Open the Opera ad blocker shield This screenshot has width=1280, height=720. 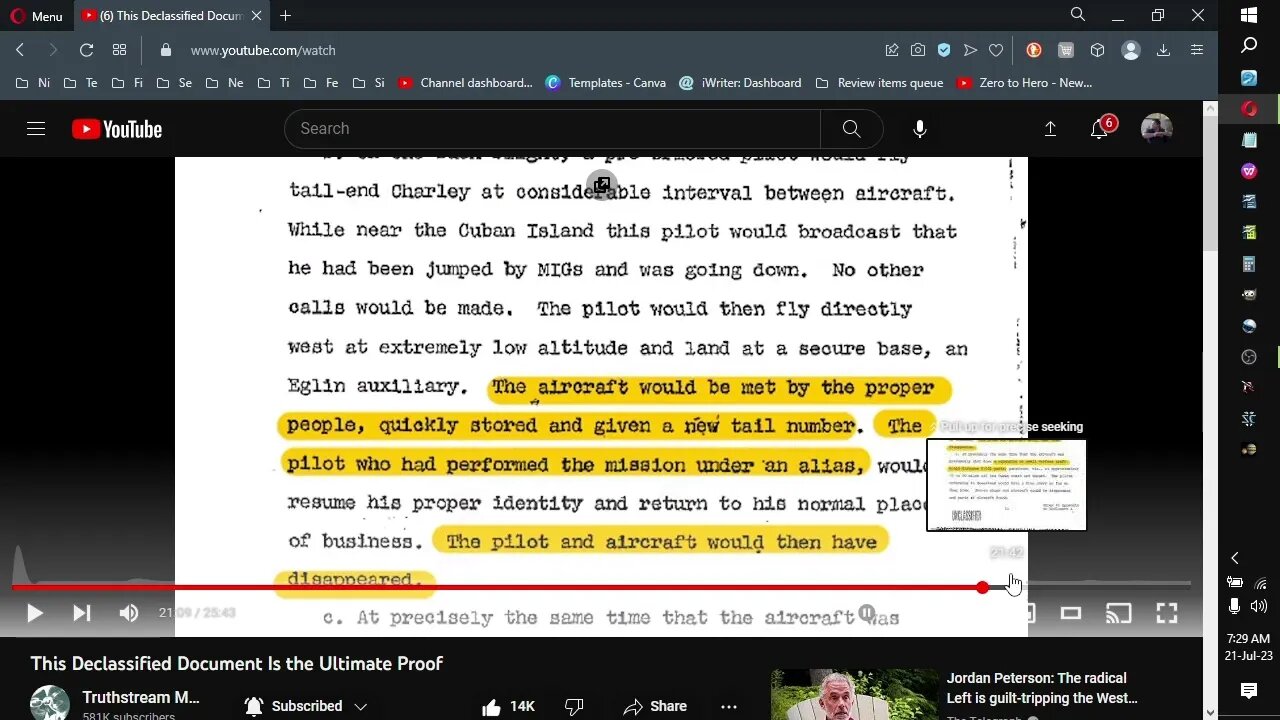click(944, 50)
